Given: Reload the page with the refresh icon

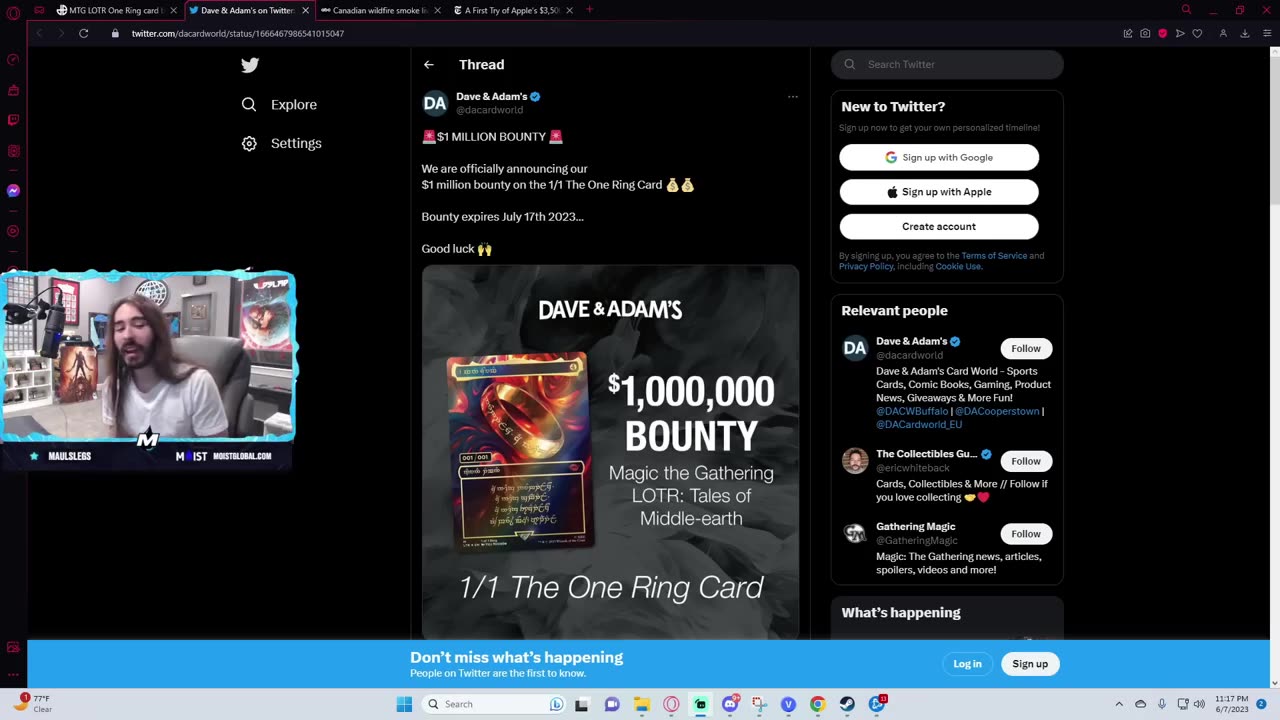Looking at the screenshot, I should tap(84, 33).
